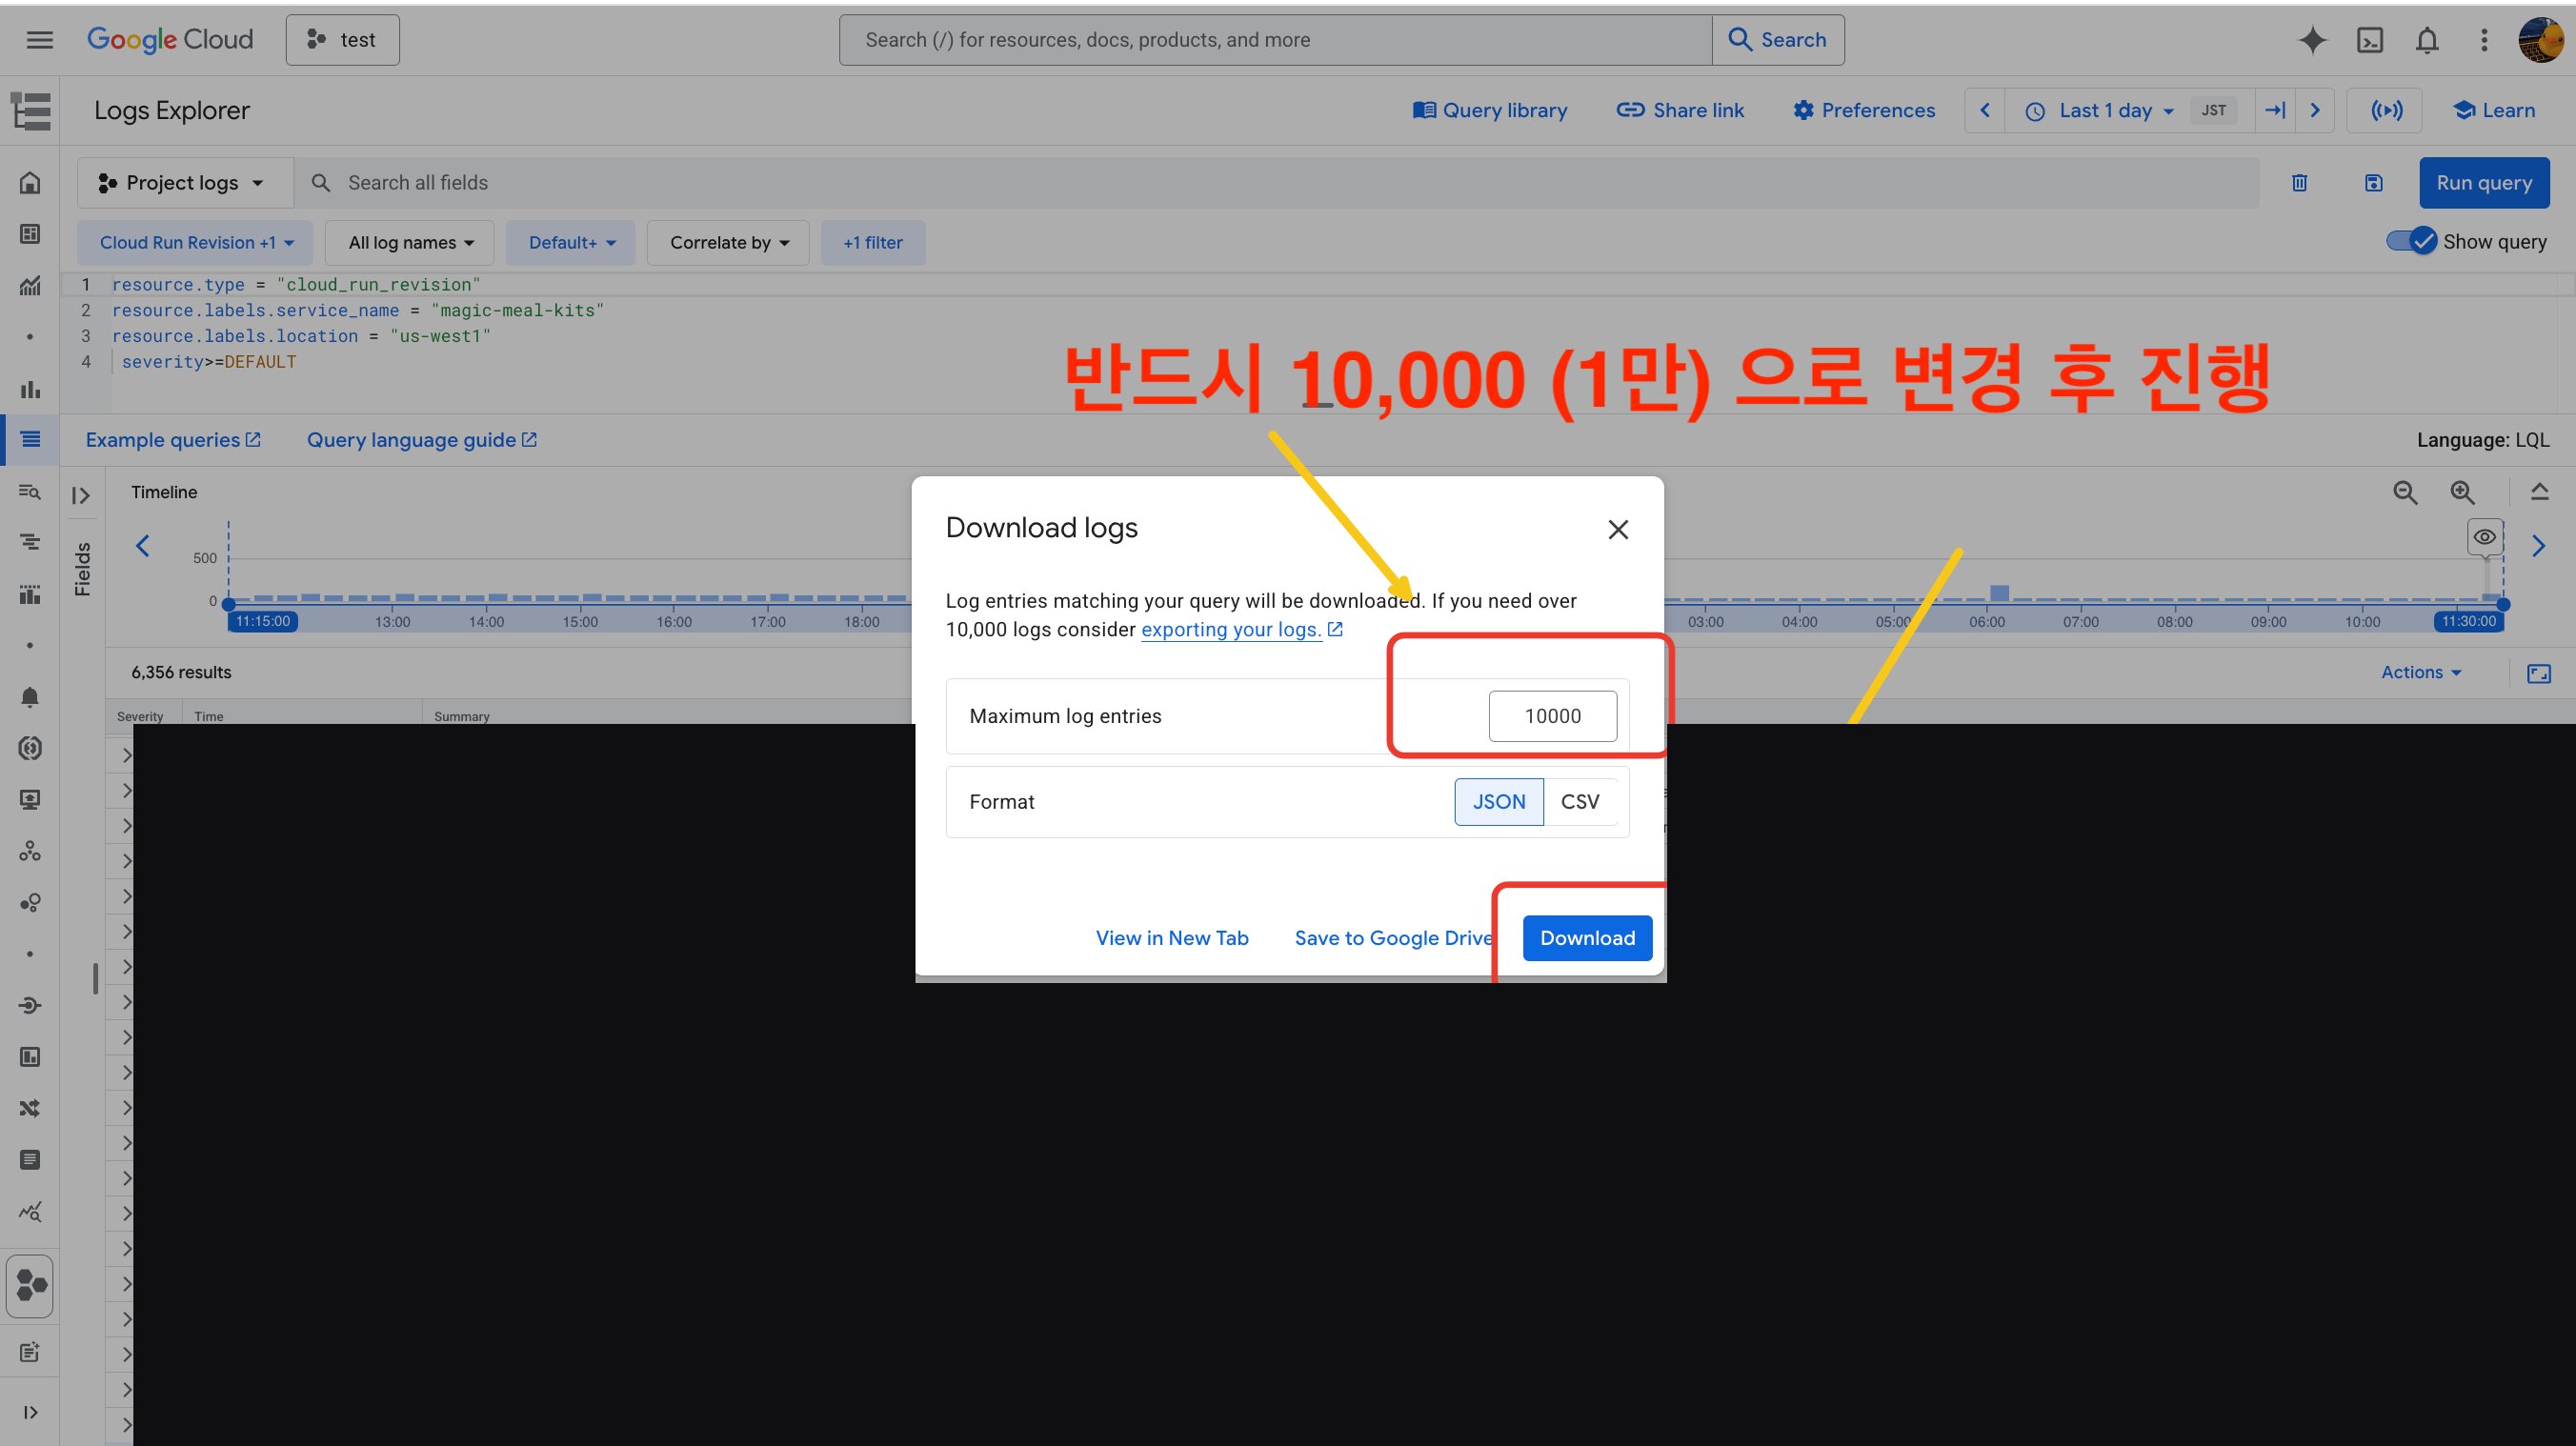The height and width of the screenshot is (1446, 2576).
Task: Jump to now arrow icon
Action: (2275, 111)
